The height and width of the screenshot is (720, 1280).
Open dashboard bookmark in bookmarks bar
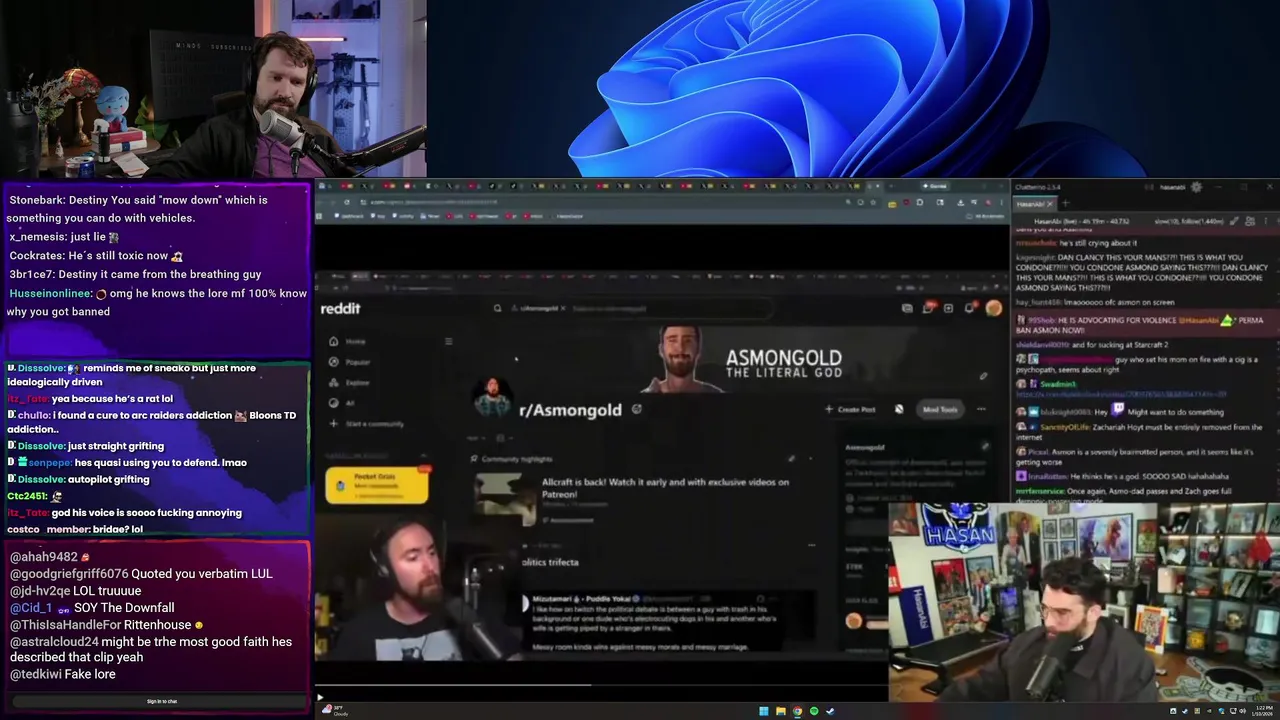pyautogui.click(x=350, y=216)
